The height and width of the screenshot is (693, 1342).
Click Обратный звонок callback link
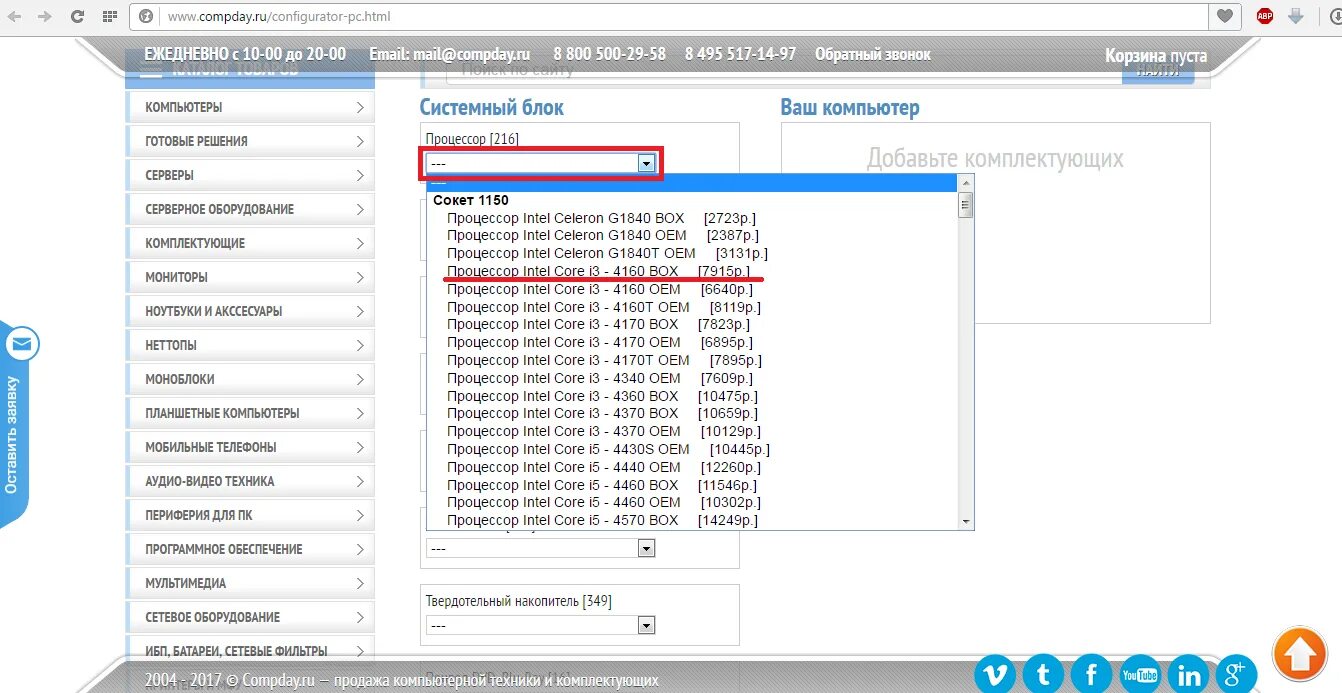pos(872,54)
